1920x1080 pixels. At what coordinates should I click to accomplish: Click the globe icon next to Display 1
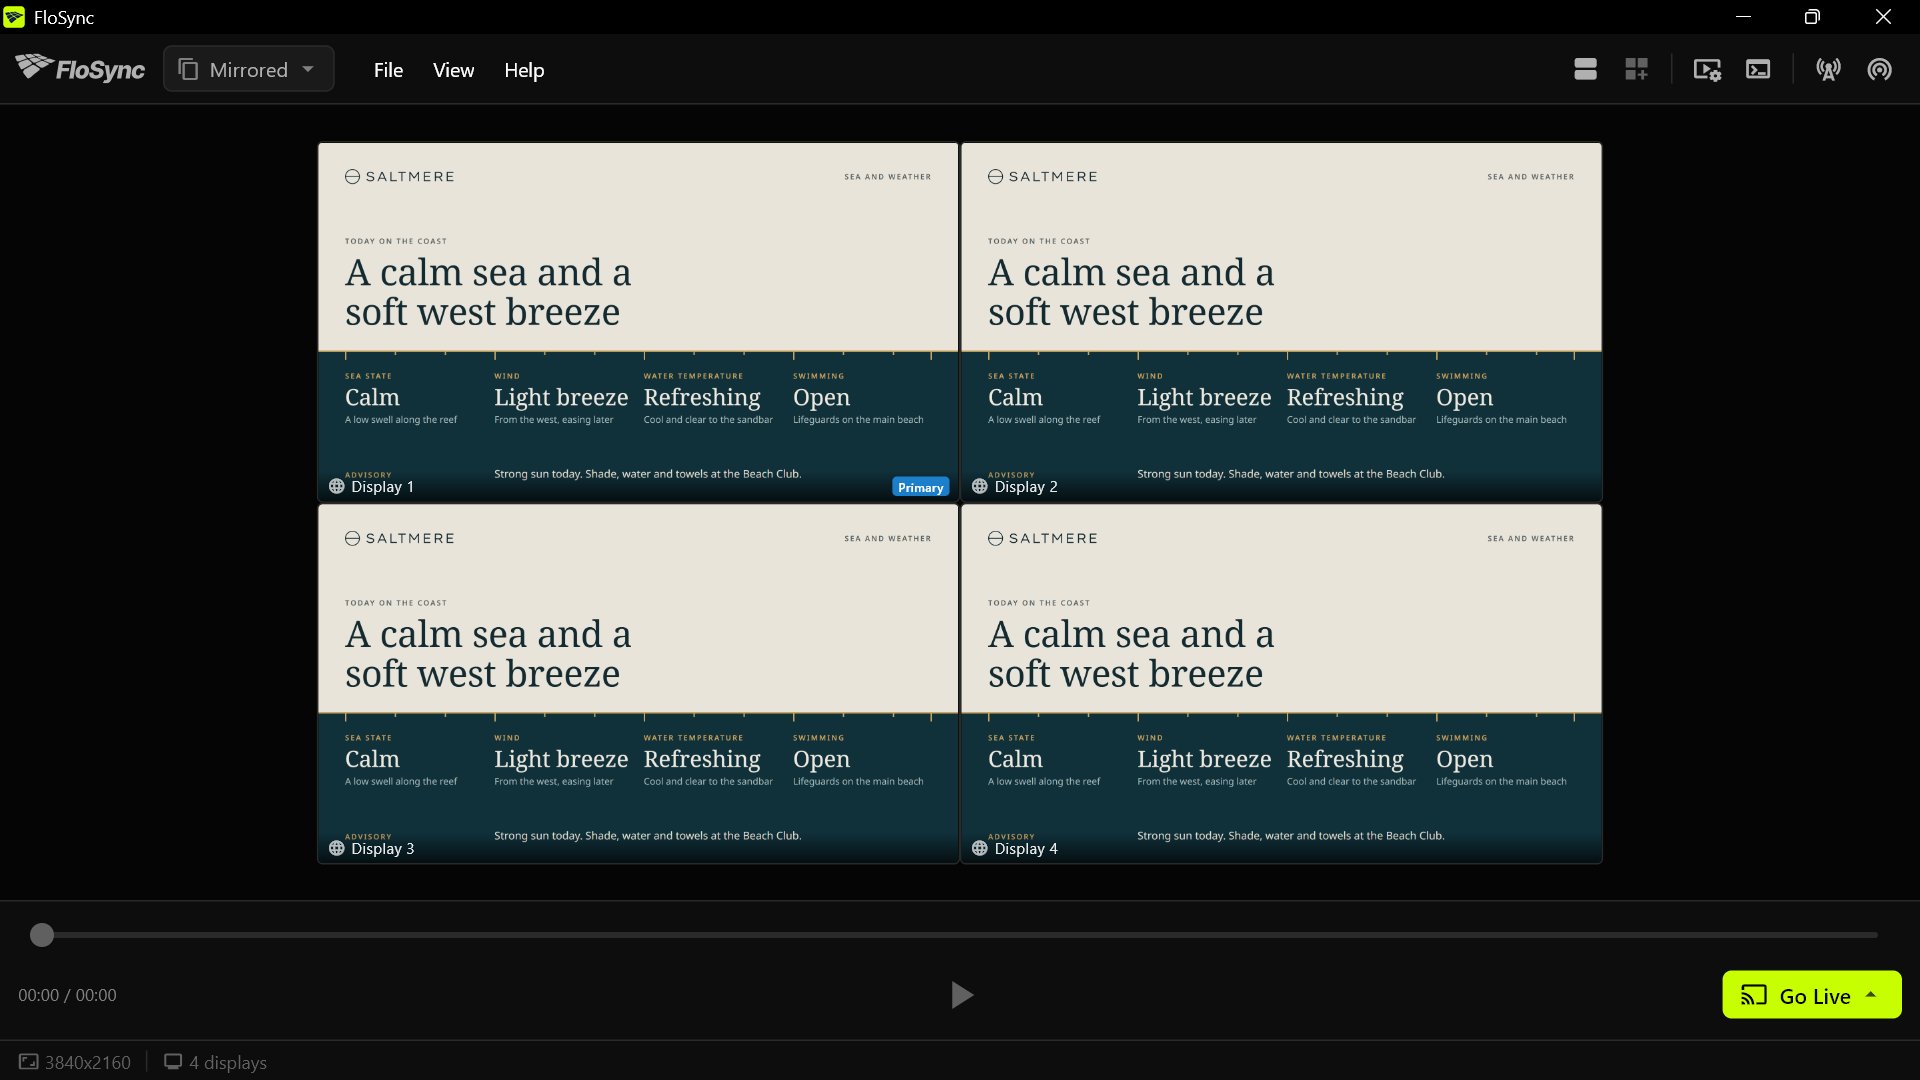(337, 486)
